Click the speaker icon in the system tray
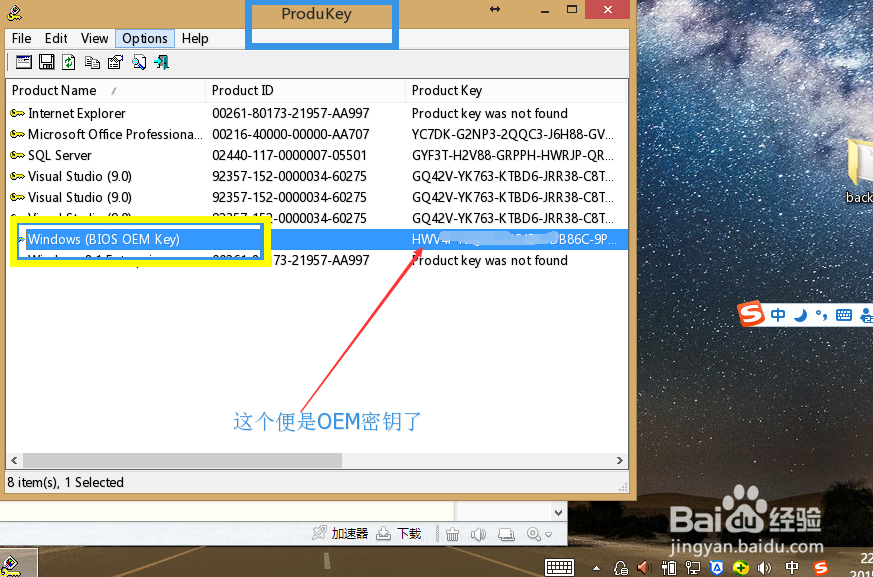Image resolution: width=873 pixels, height=577 pixels. coord(762,566)
